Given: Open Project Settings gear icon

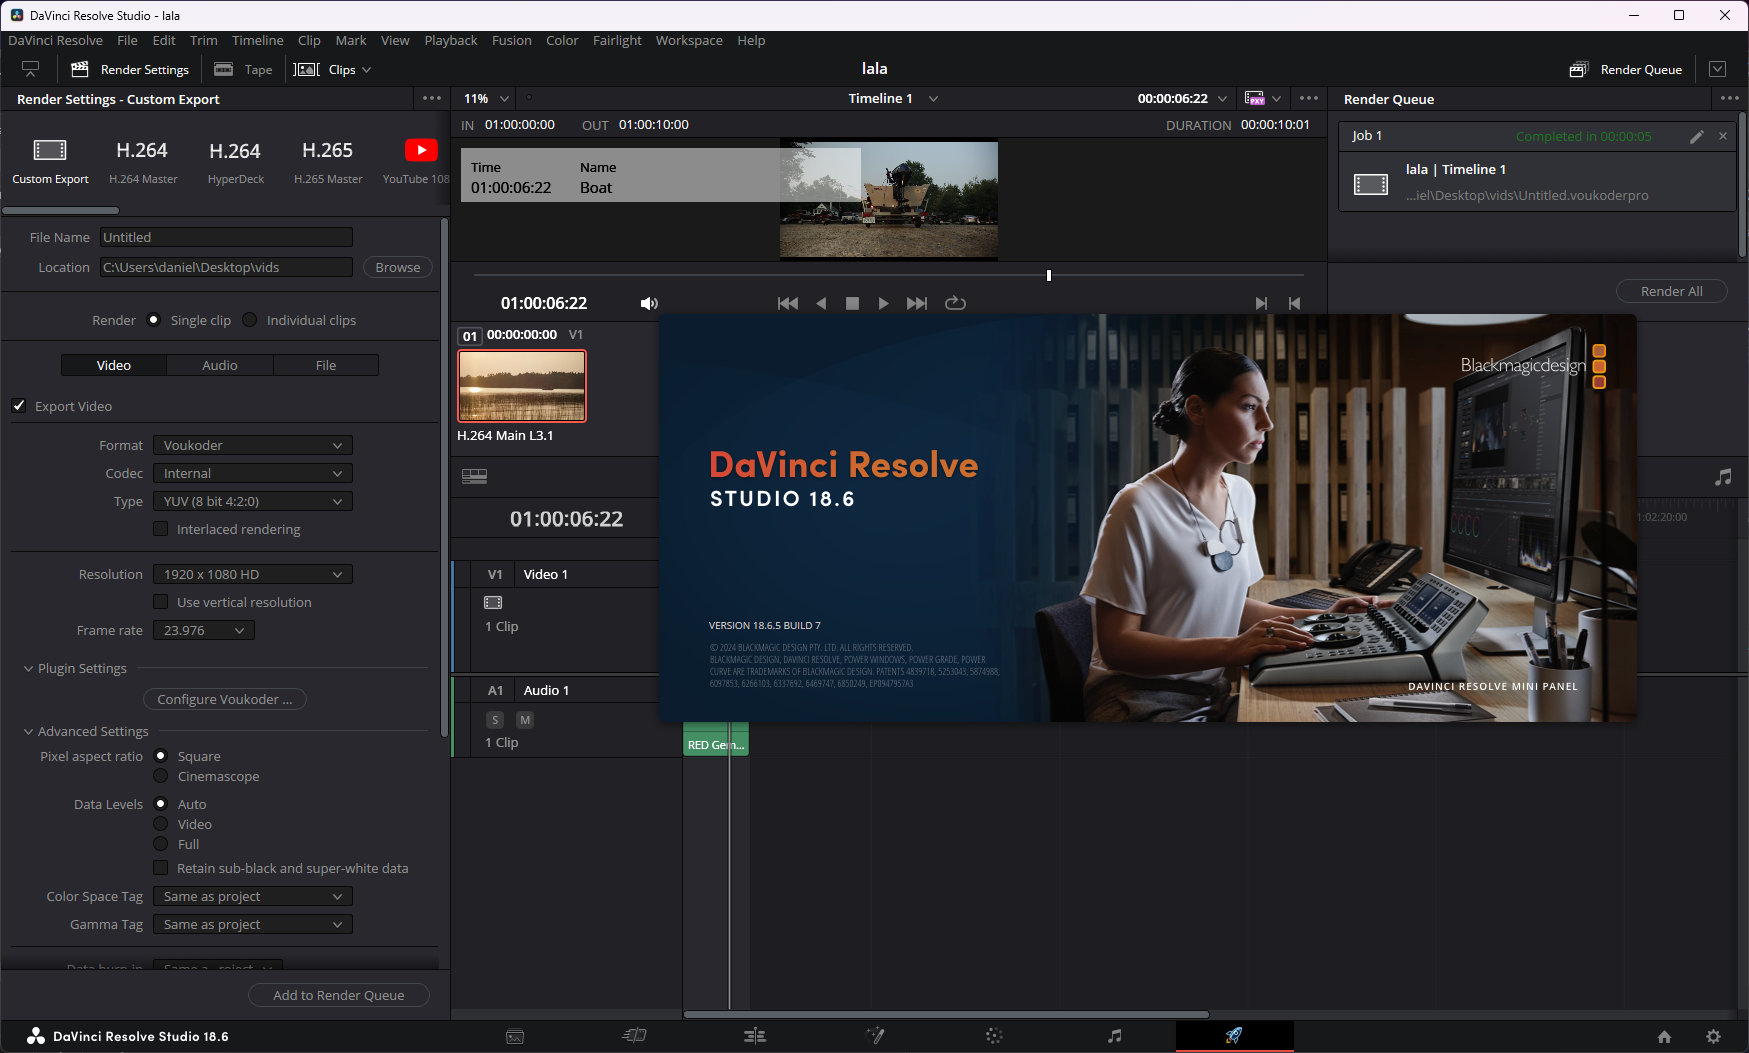Looking at the screenshot, I should point(1713,1037).
